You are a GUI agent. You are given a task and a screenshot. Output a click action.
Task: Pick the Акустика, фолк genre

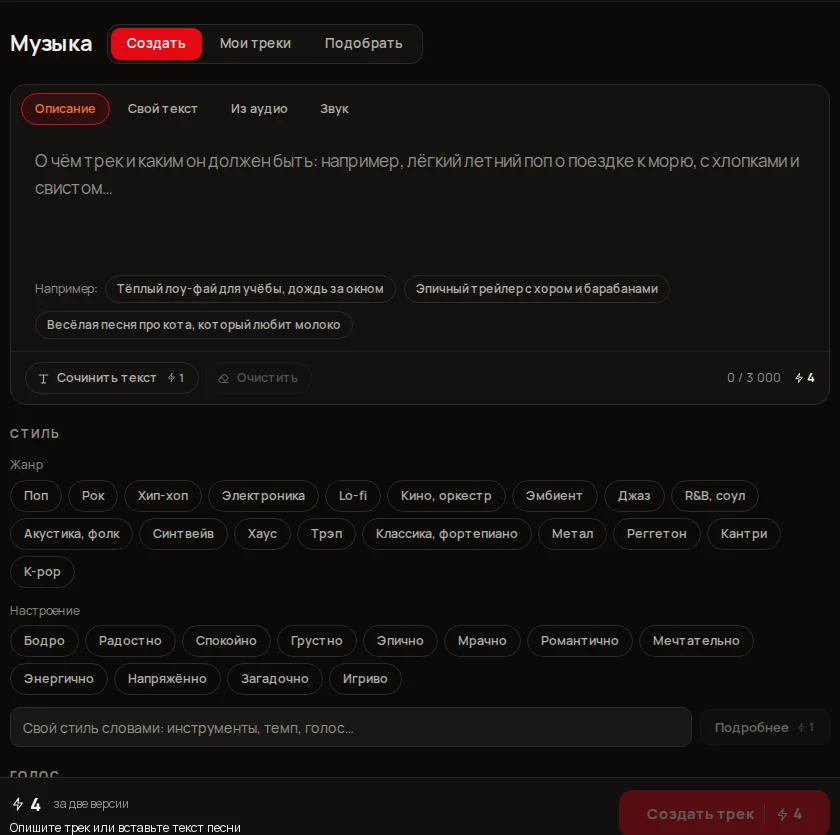71,534
